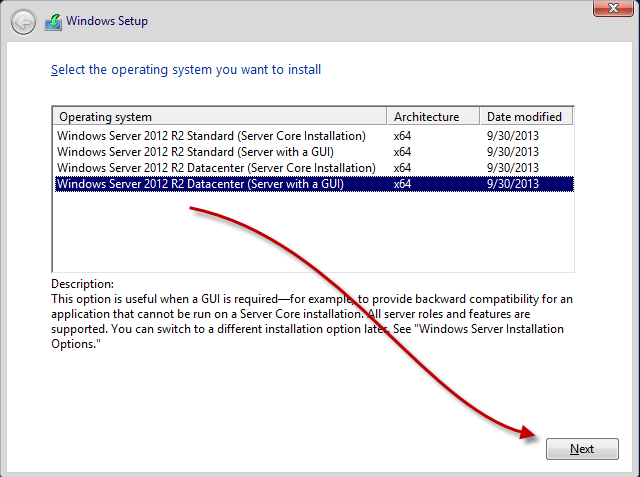Click x64 in the Standard Server with GUI row
Viewport: 640px width, 477px height.
(402, 152)
